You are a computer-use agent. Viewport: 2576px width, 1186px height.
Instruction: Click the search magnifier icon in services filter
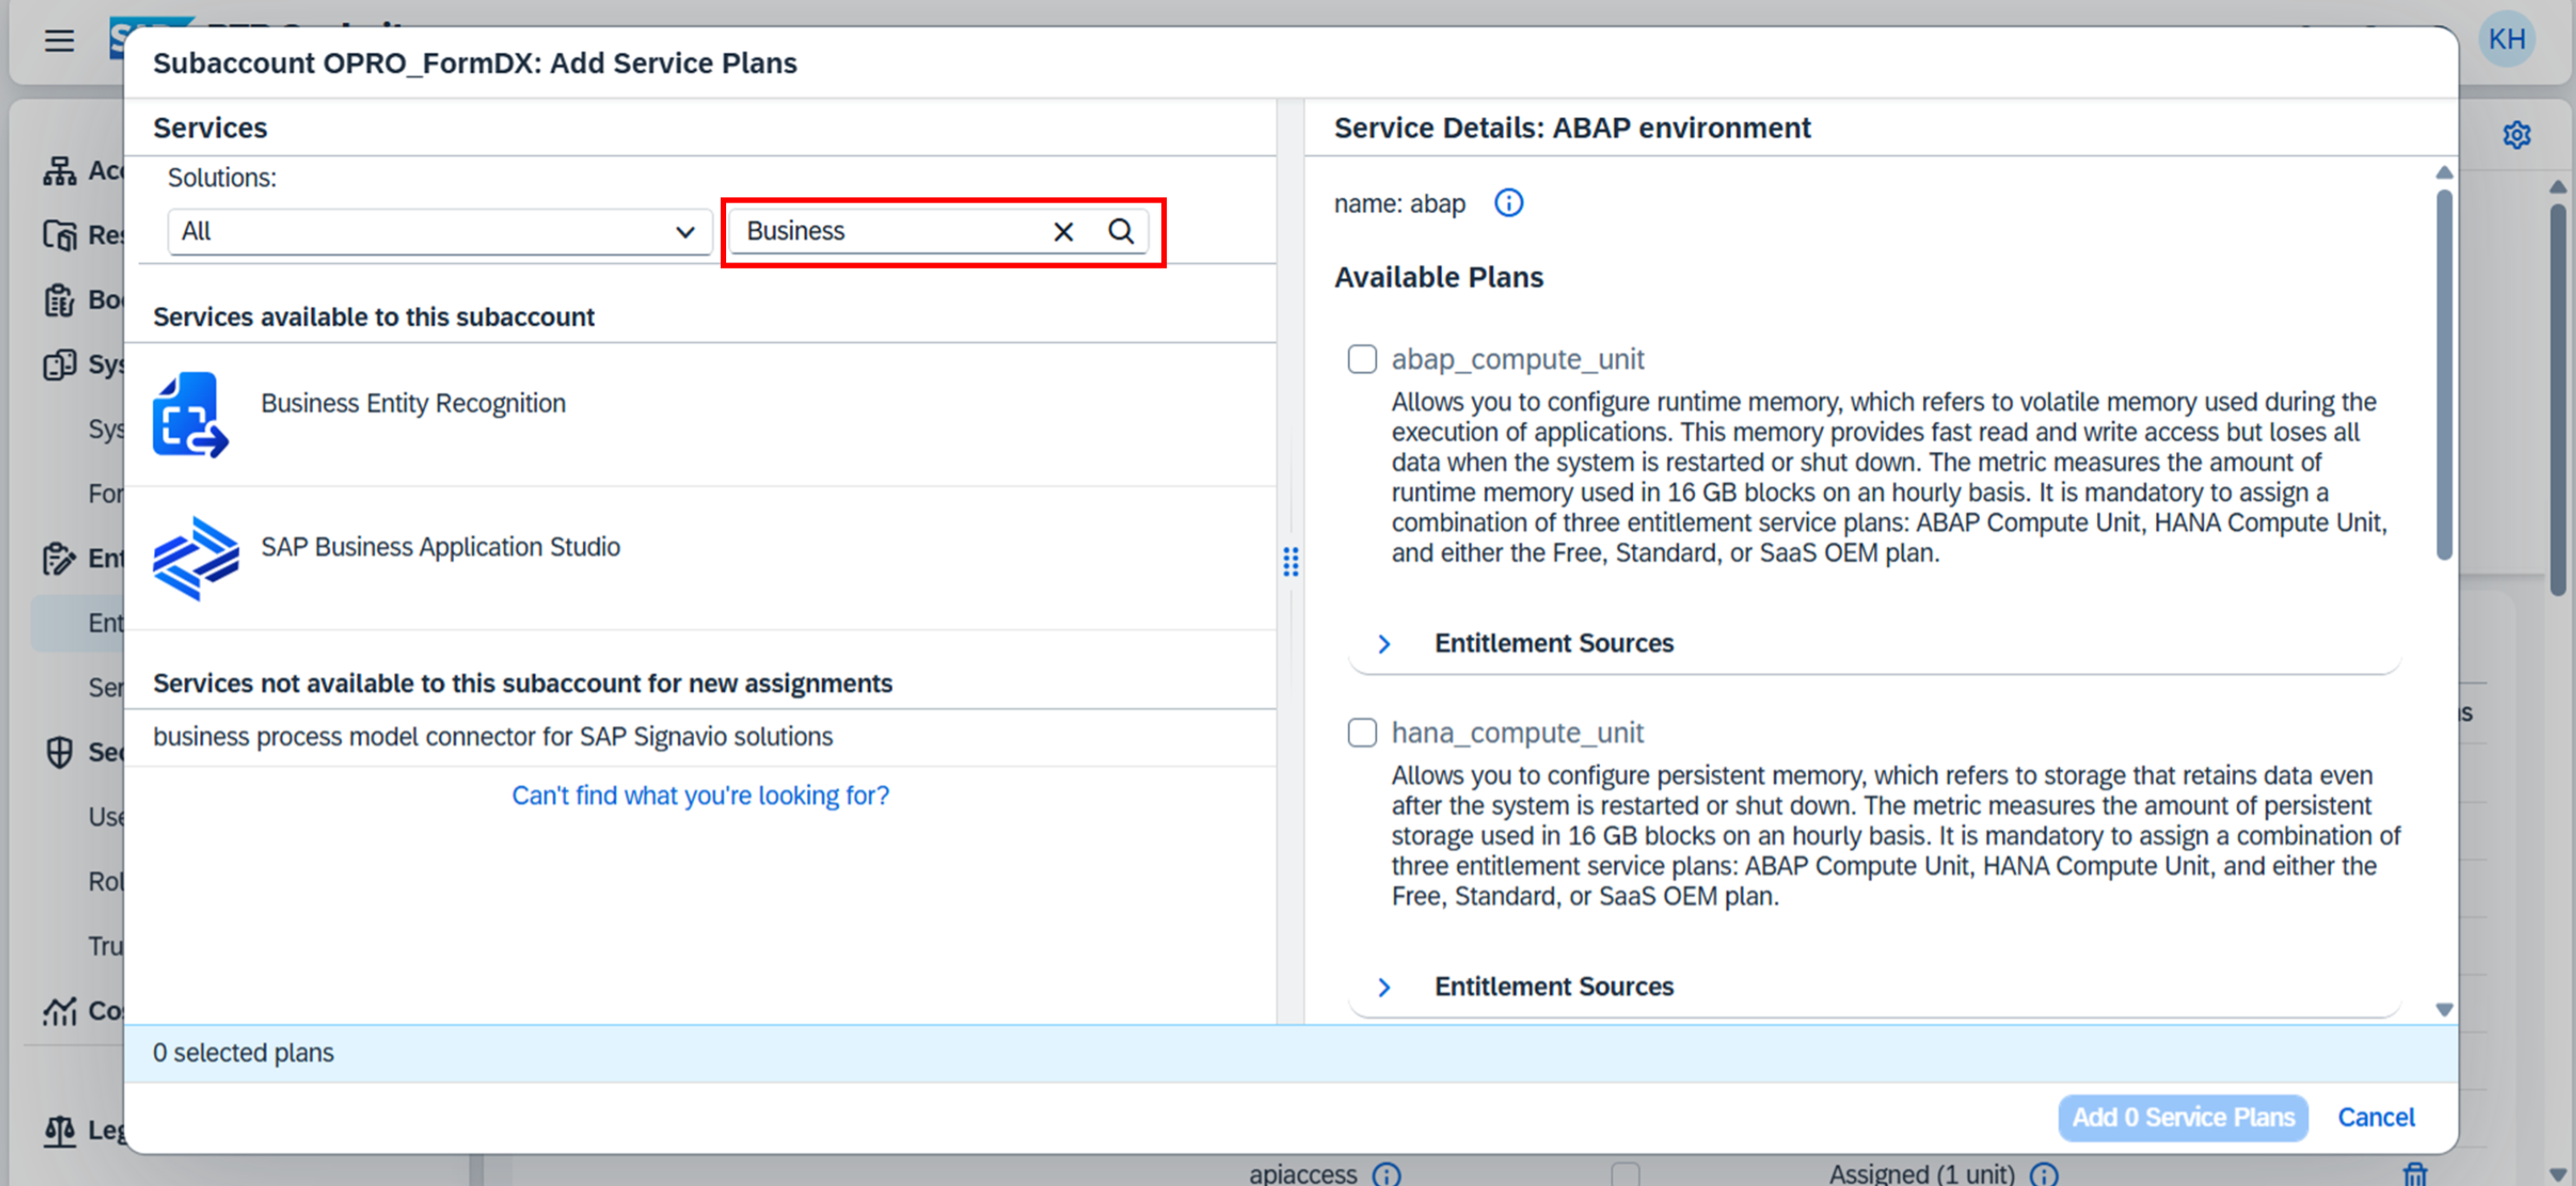(1120, 231)
